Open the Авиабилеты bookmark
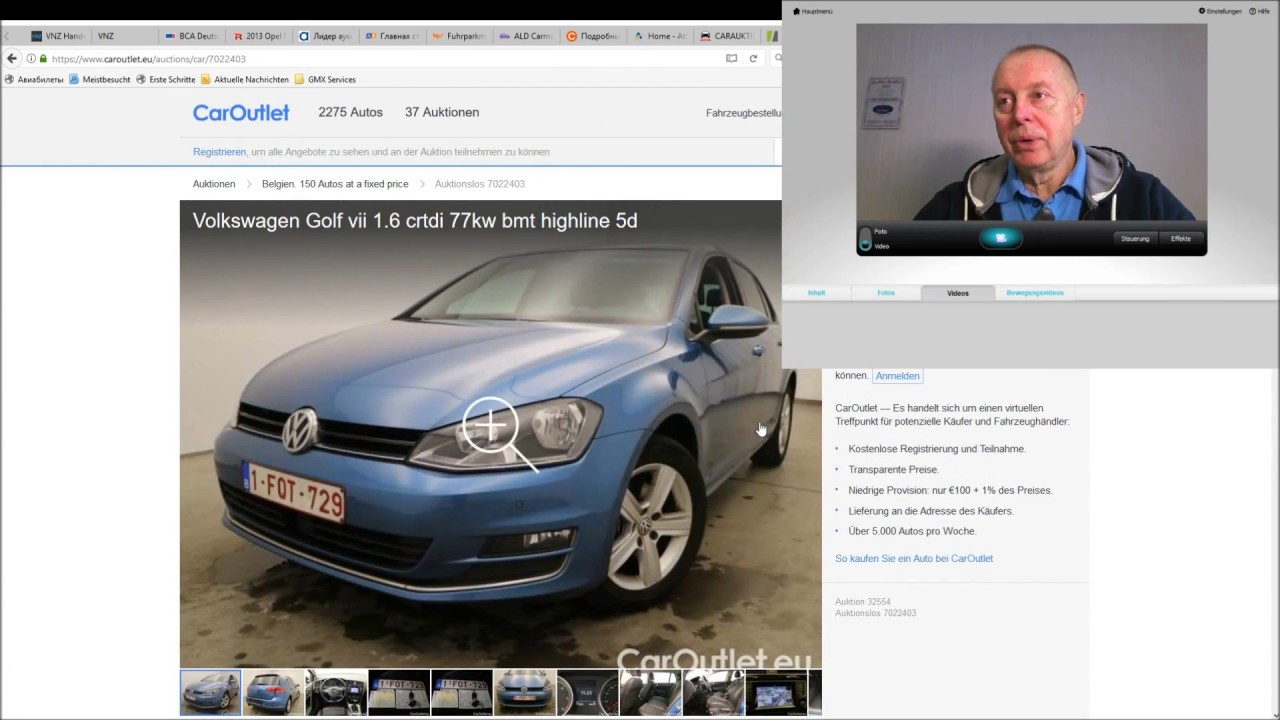This screenshot has height=720, width=1280. pyautogui.click(x=34, y=80)
